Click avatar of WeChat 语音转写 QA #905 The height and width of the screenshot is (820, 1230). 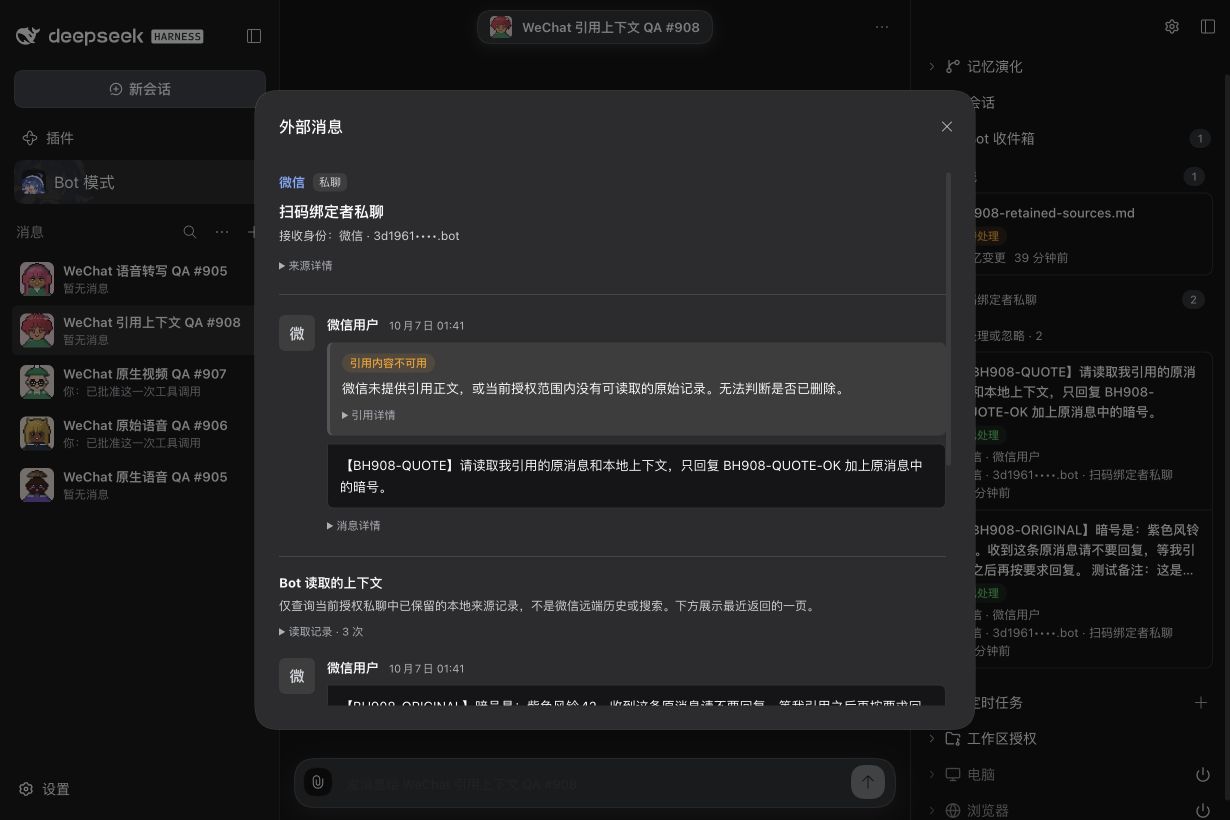[37, 279]
